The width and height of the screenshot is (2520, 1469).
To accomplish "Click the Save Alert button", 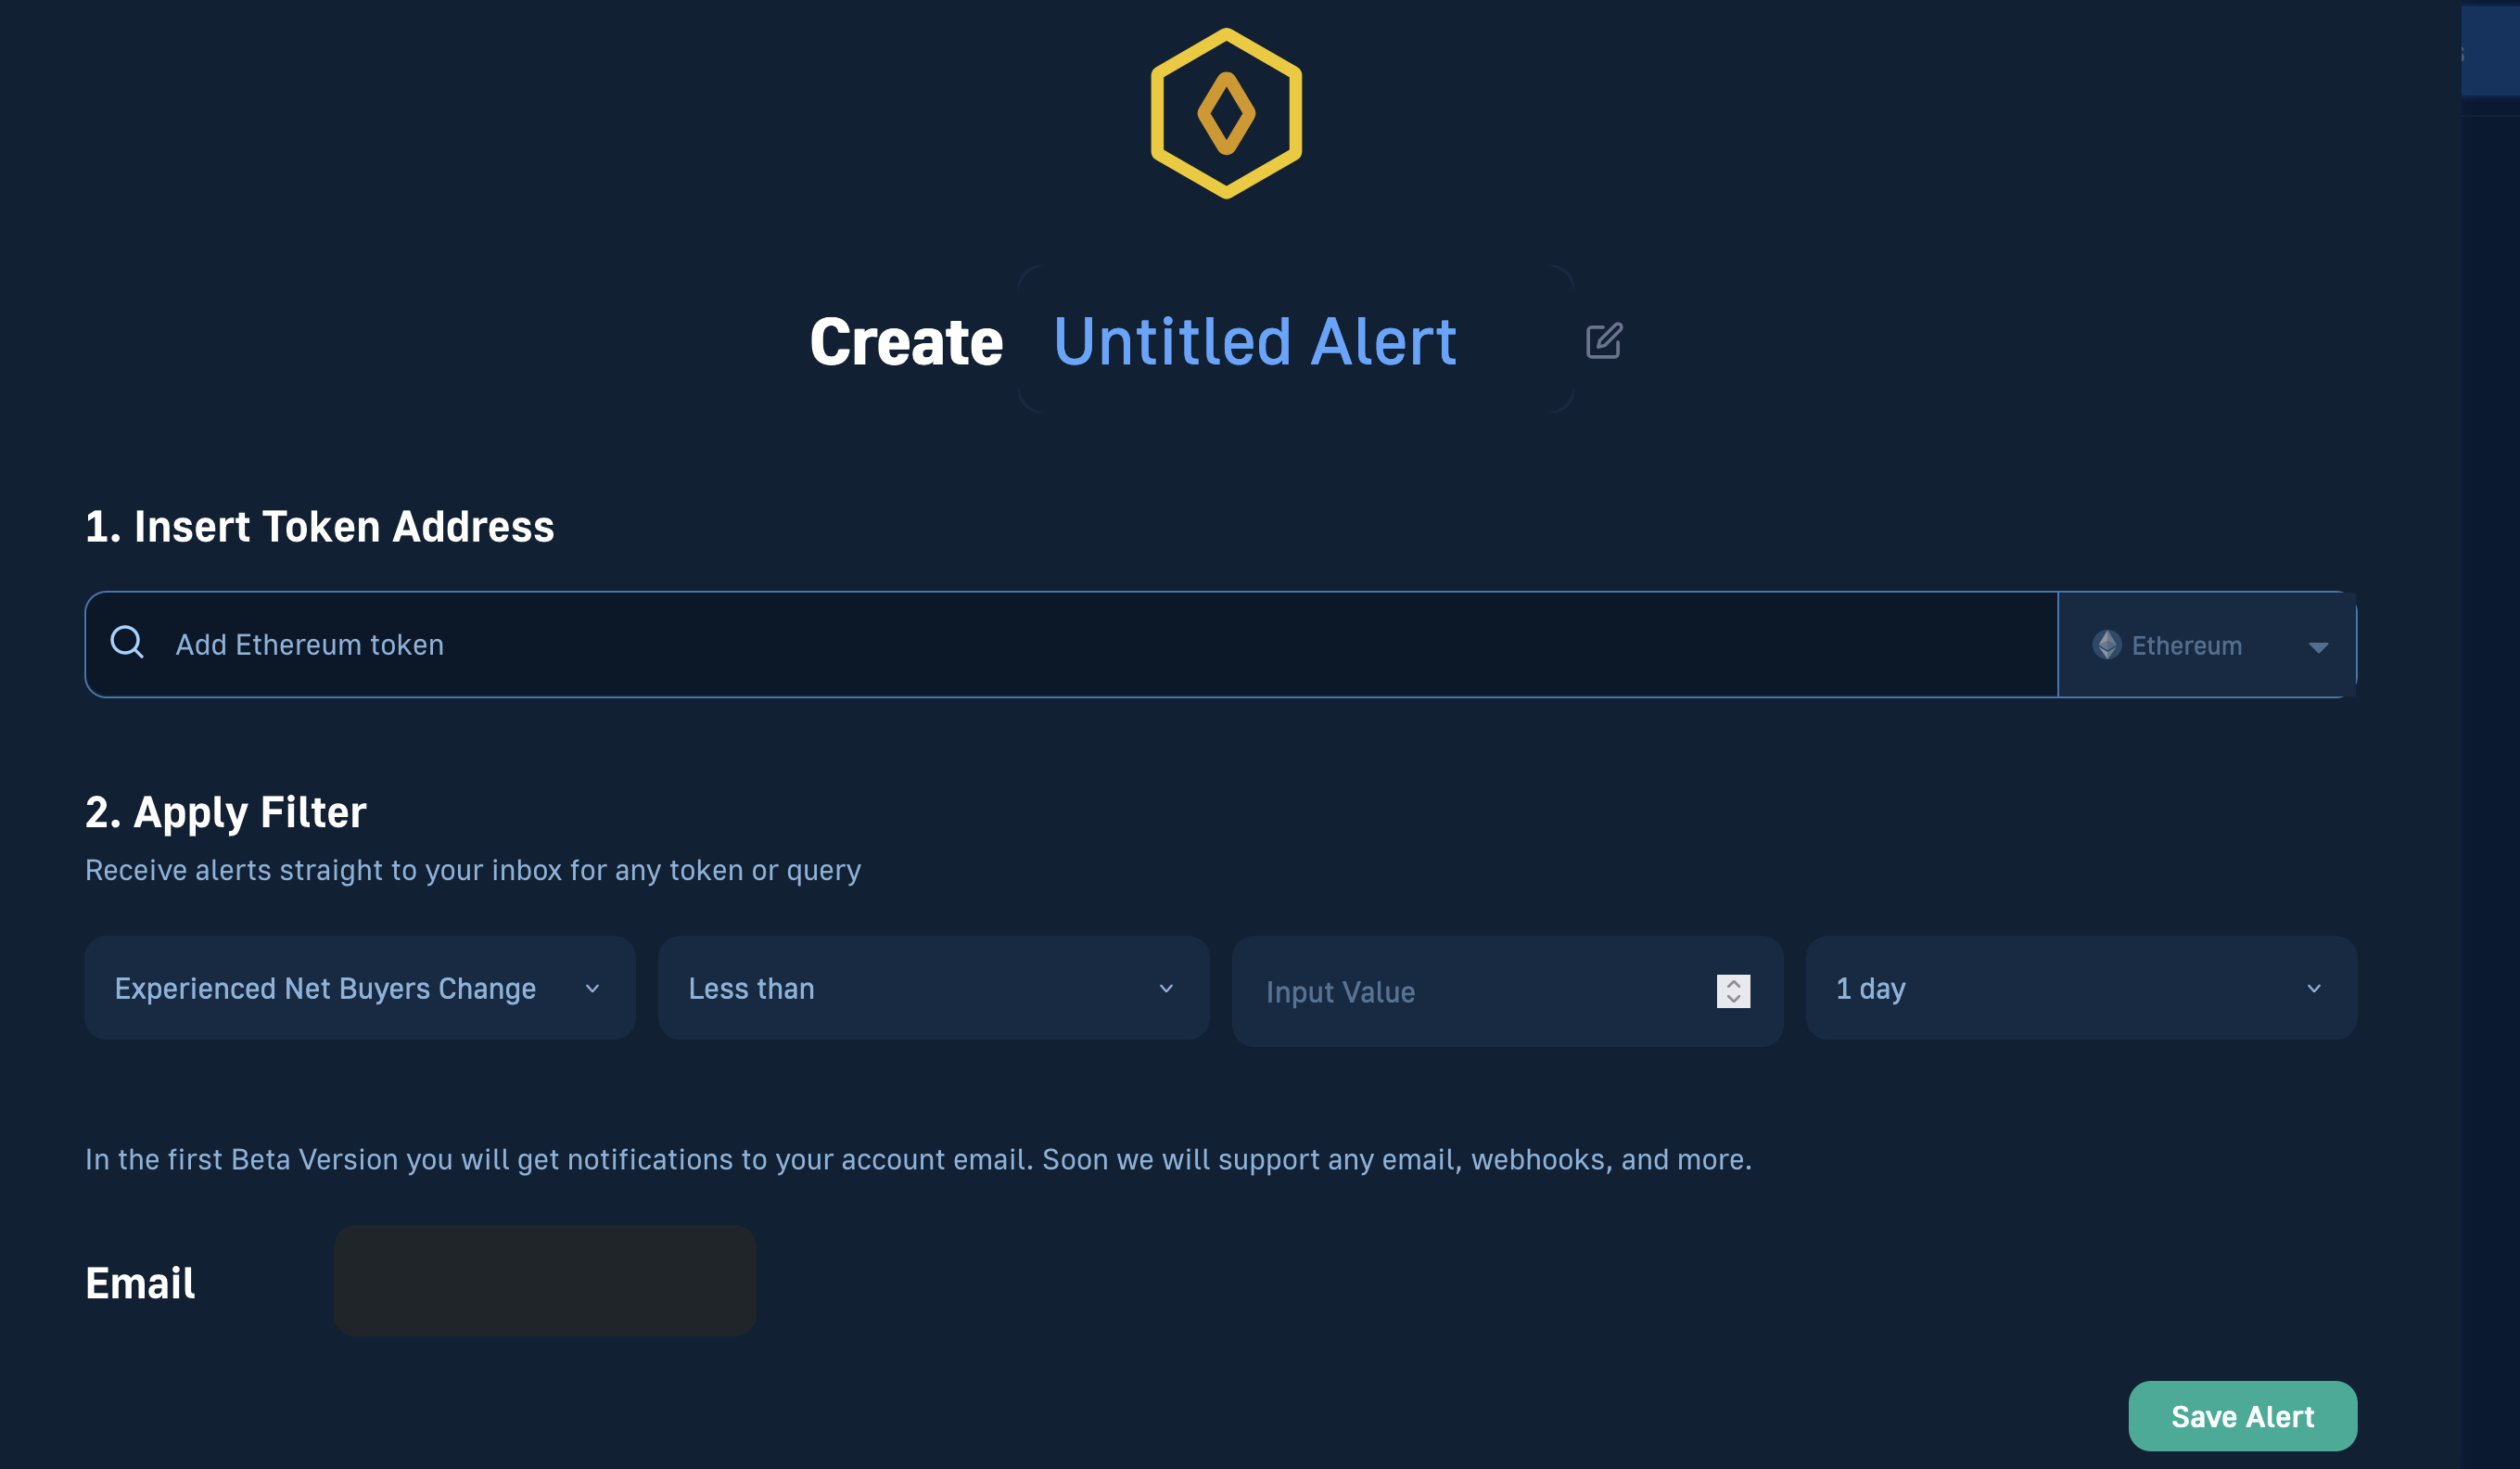I will coord(2242,1413).
